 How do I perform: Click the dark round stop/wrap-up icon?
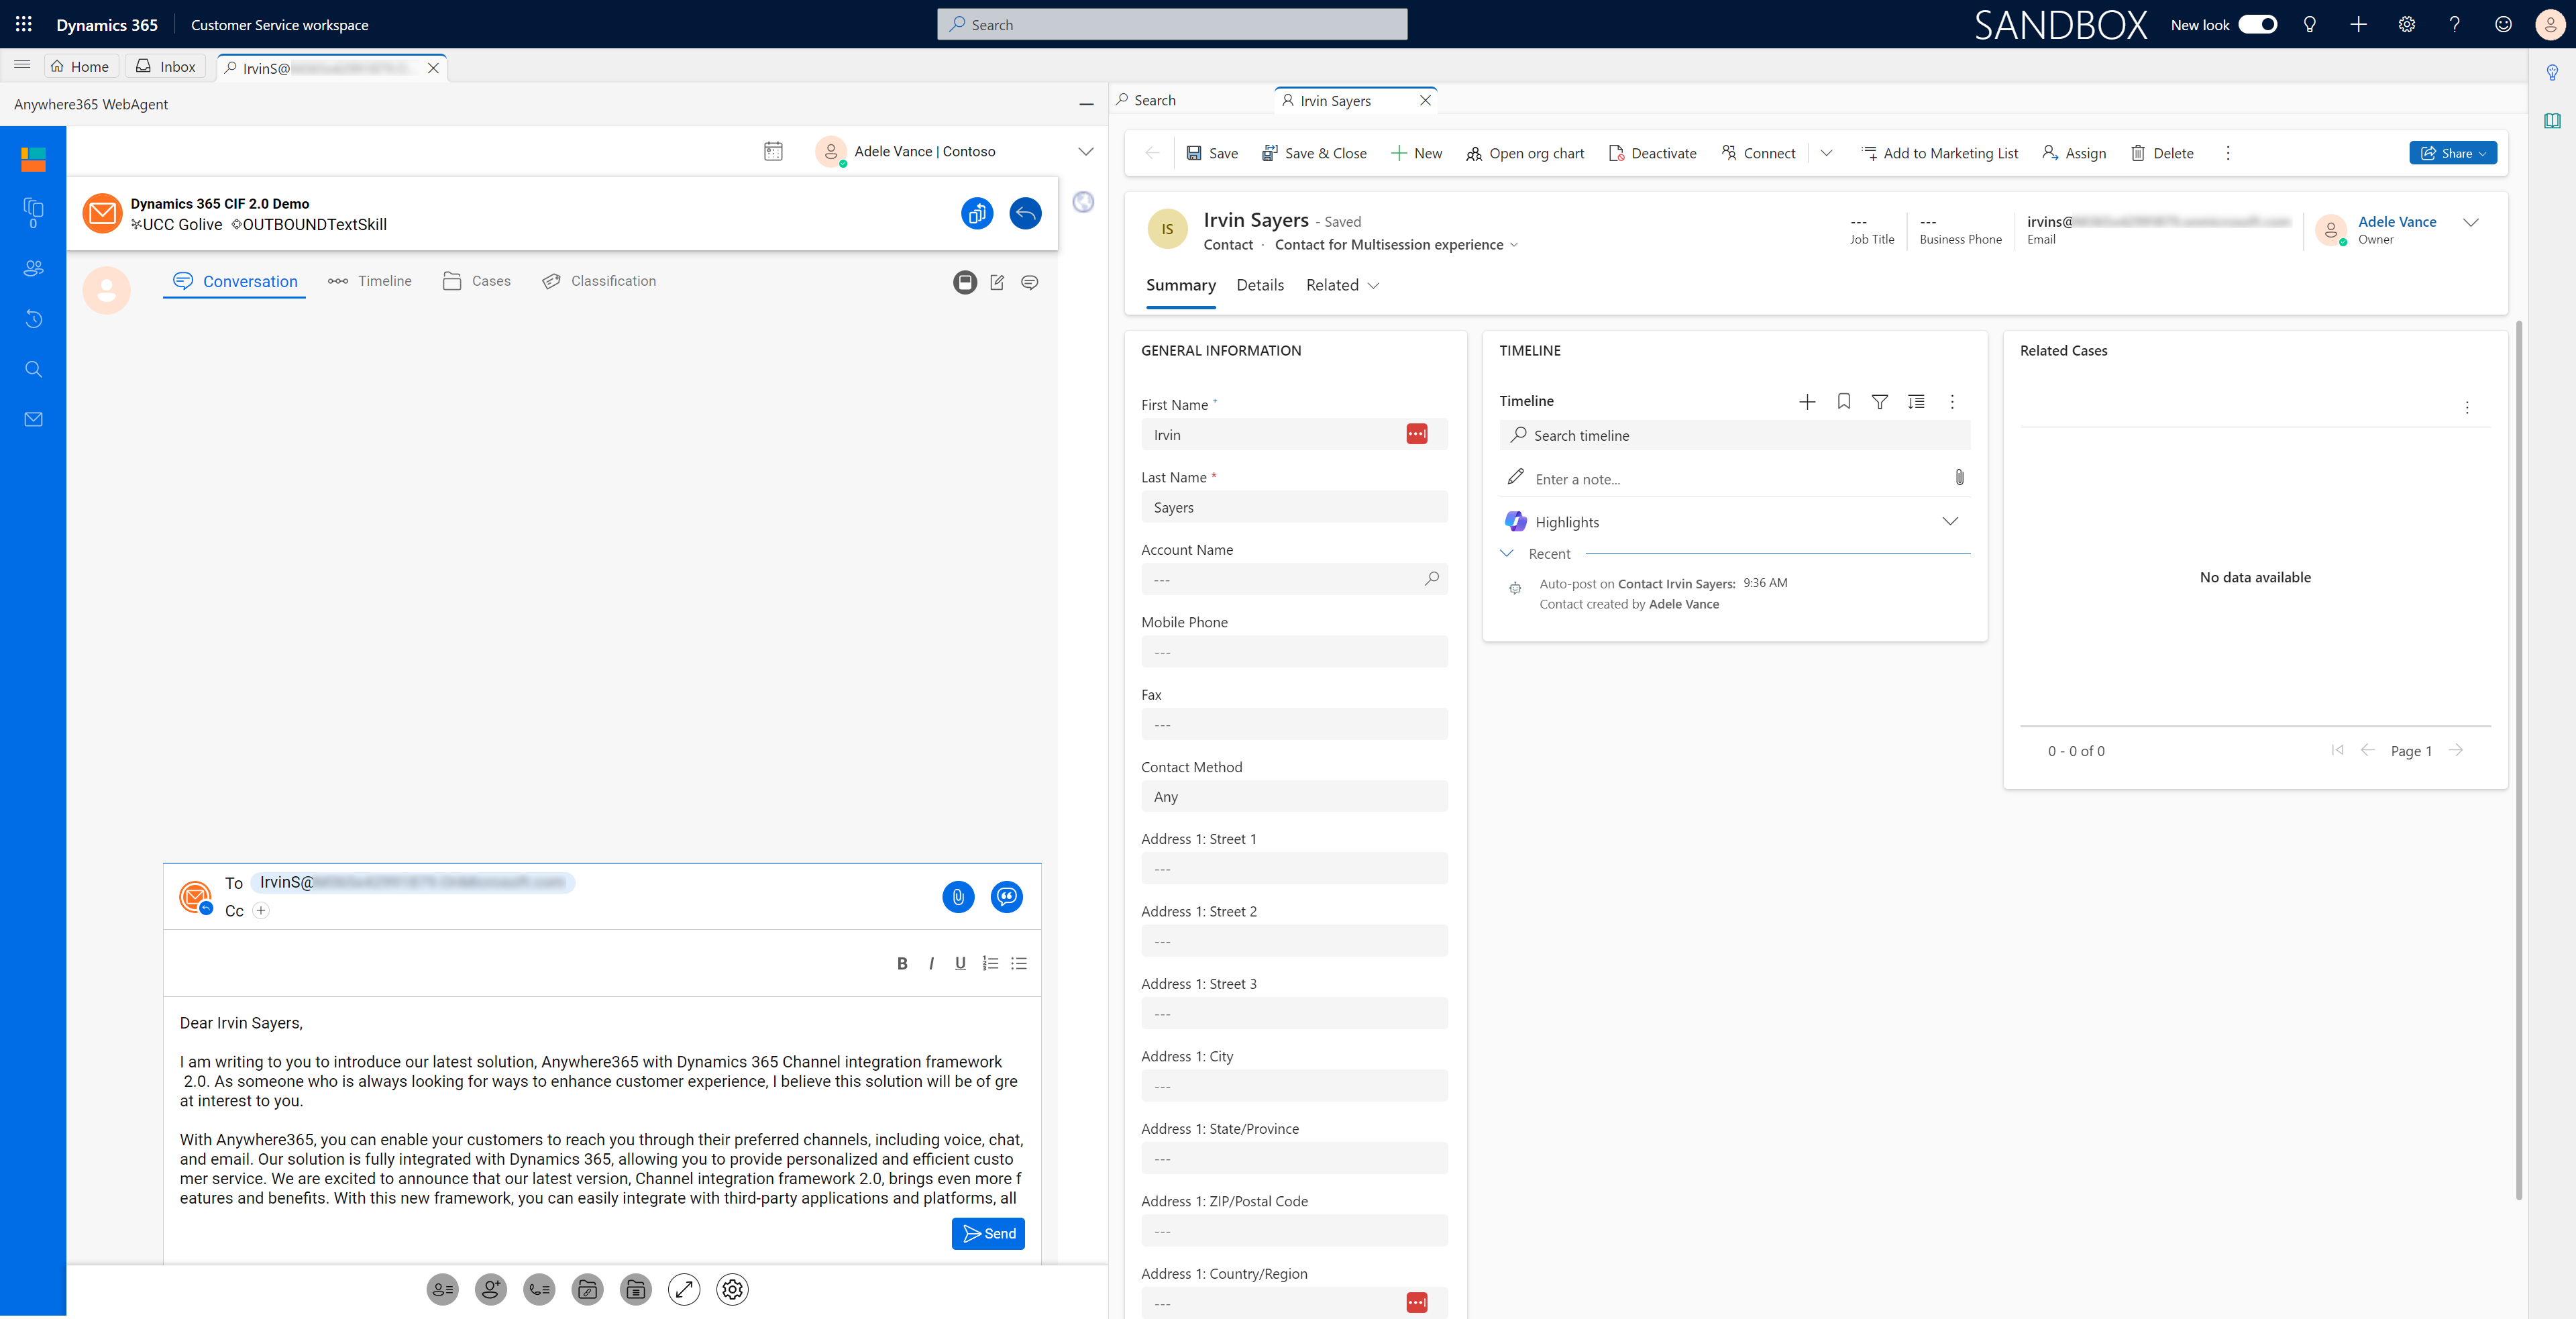[965, 282]
